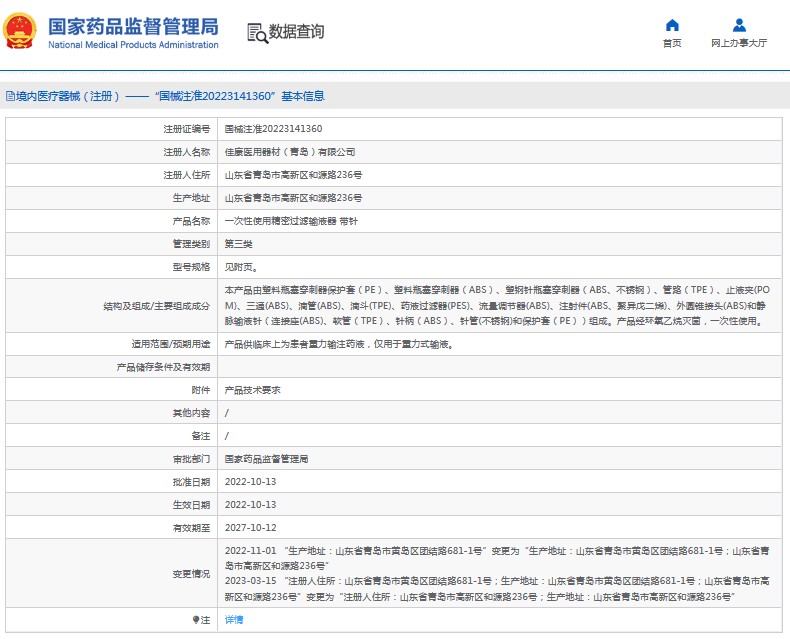Select registration number 国械注准20223141360 cell
Viewport: 790px width, 639px height.
click(274, 129)
